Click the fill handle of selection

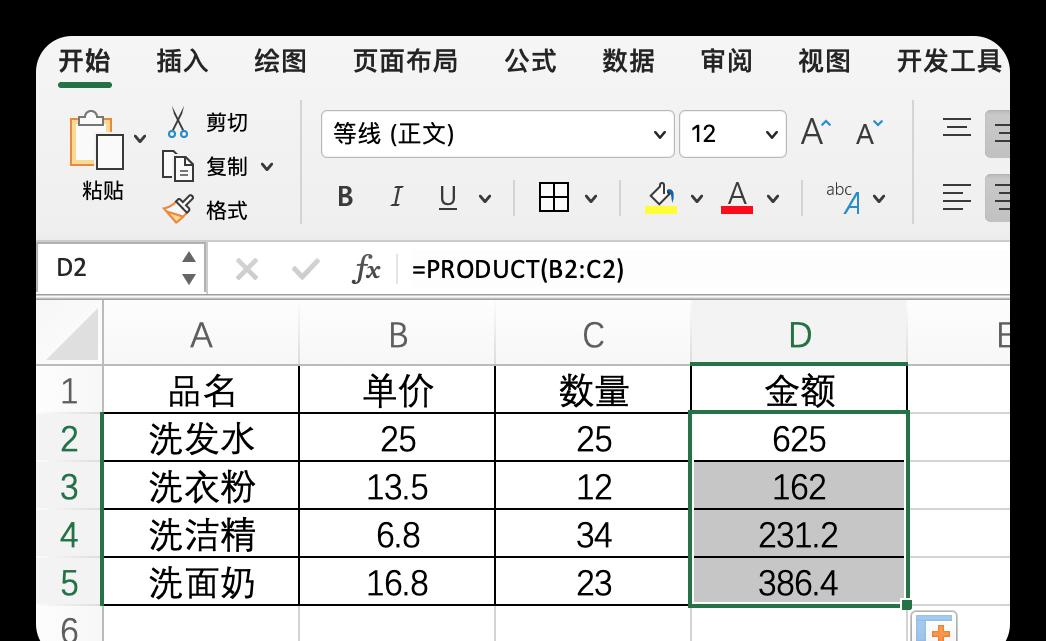click(907, 605)
